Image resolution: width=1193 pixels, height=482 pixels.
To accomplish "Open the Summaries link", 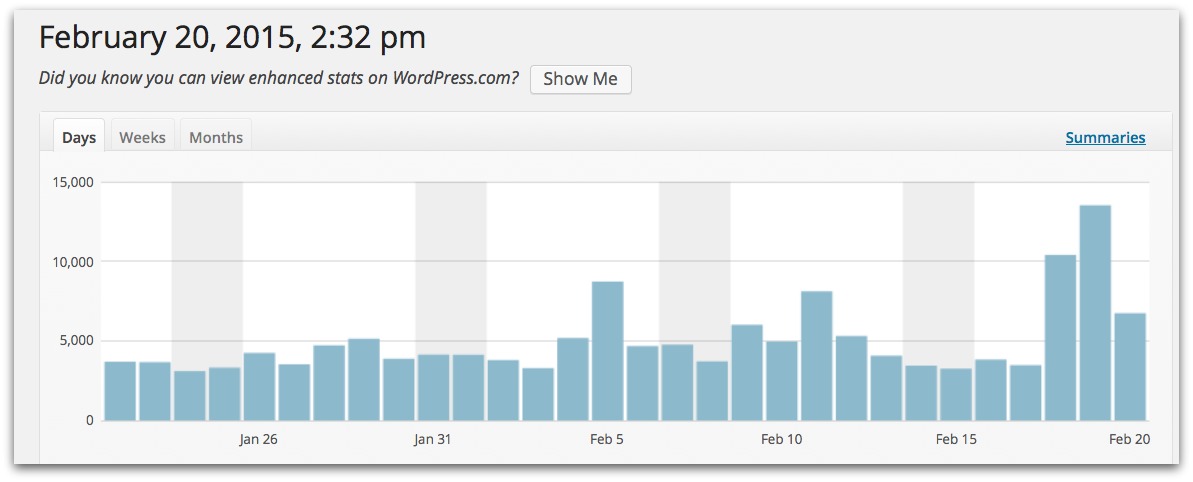I will [1106, 138].
